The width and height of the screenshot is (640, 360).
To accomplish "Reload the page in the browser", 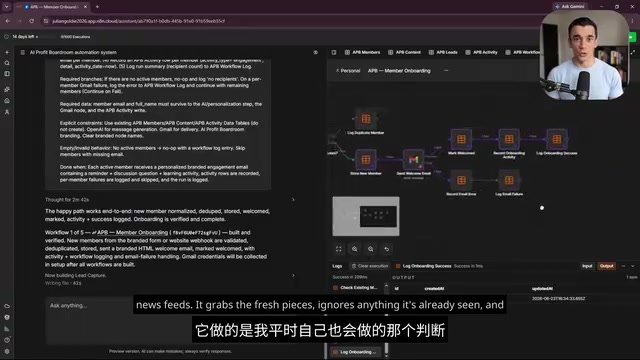I will pyautogui.click(x=32, y=21).
